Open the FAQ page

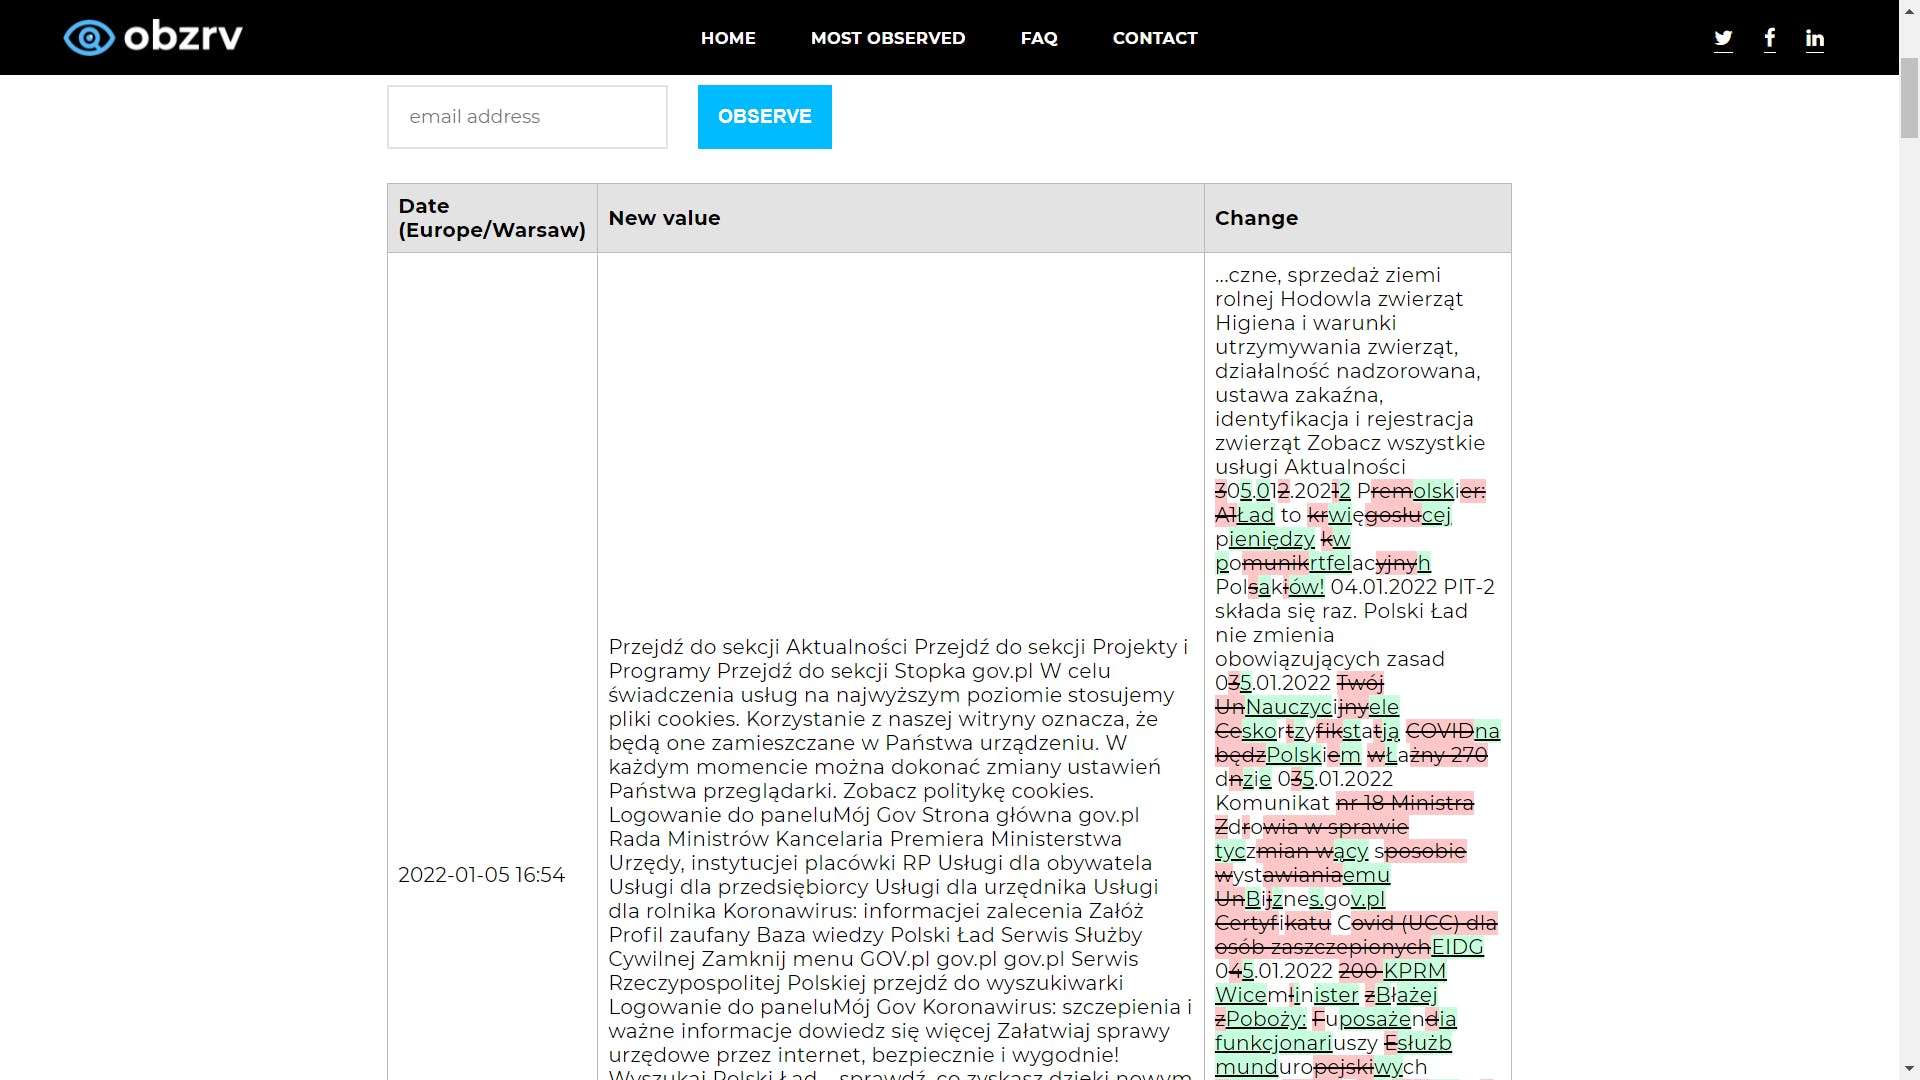[x=1039, y=38]
